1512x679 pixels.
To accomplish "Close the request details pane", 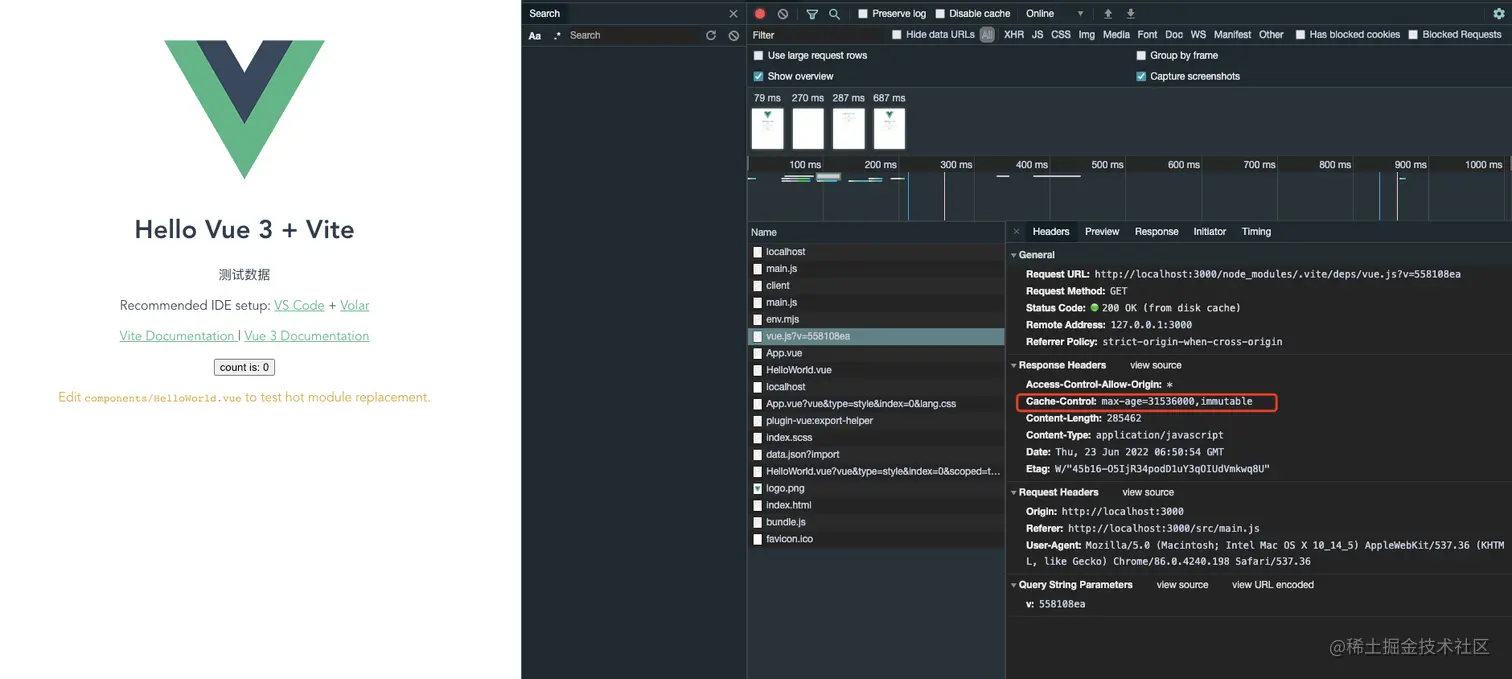I will tap(1016, 231).
